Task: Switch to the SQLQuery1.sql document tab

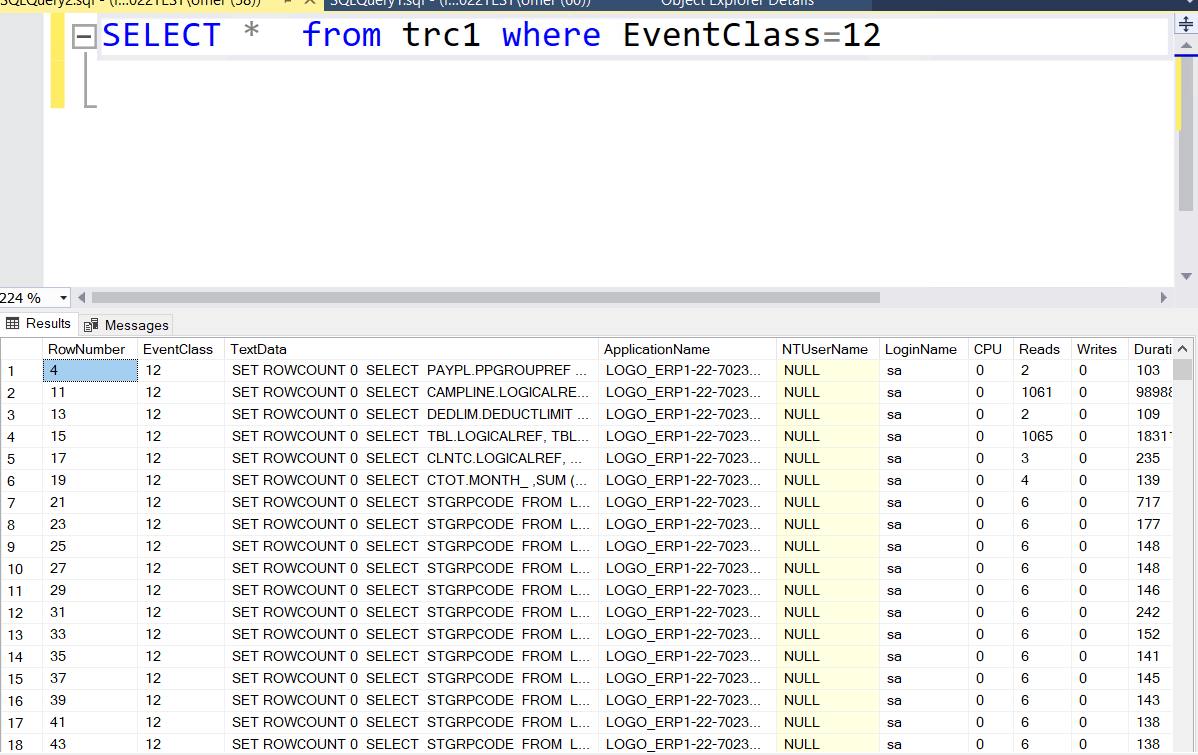Action: tap(460, 4)
